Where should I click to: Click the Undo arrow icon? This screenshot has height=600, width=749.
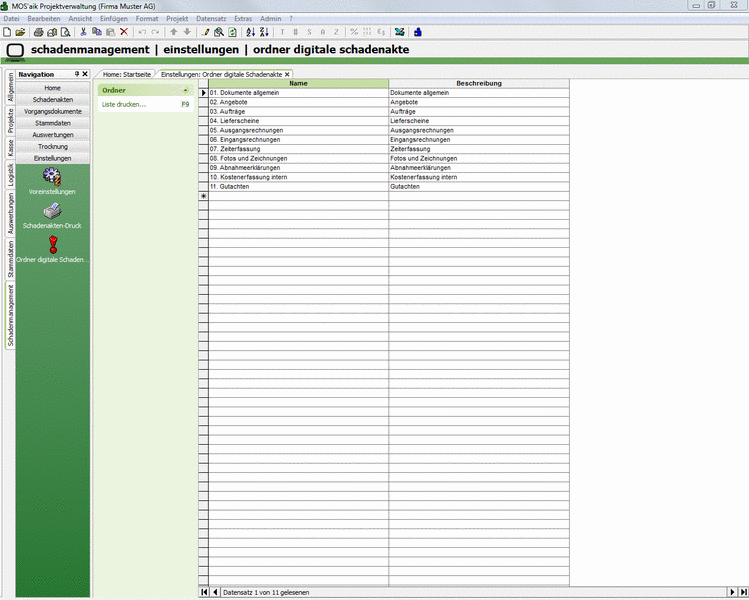pos(142,32)
